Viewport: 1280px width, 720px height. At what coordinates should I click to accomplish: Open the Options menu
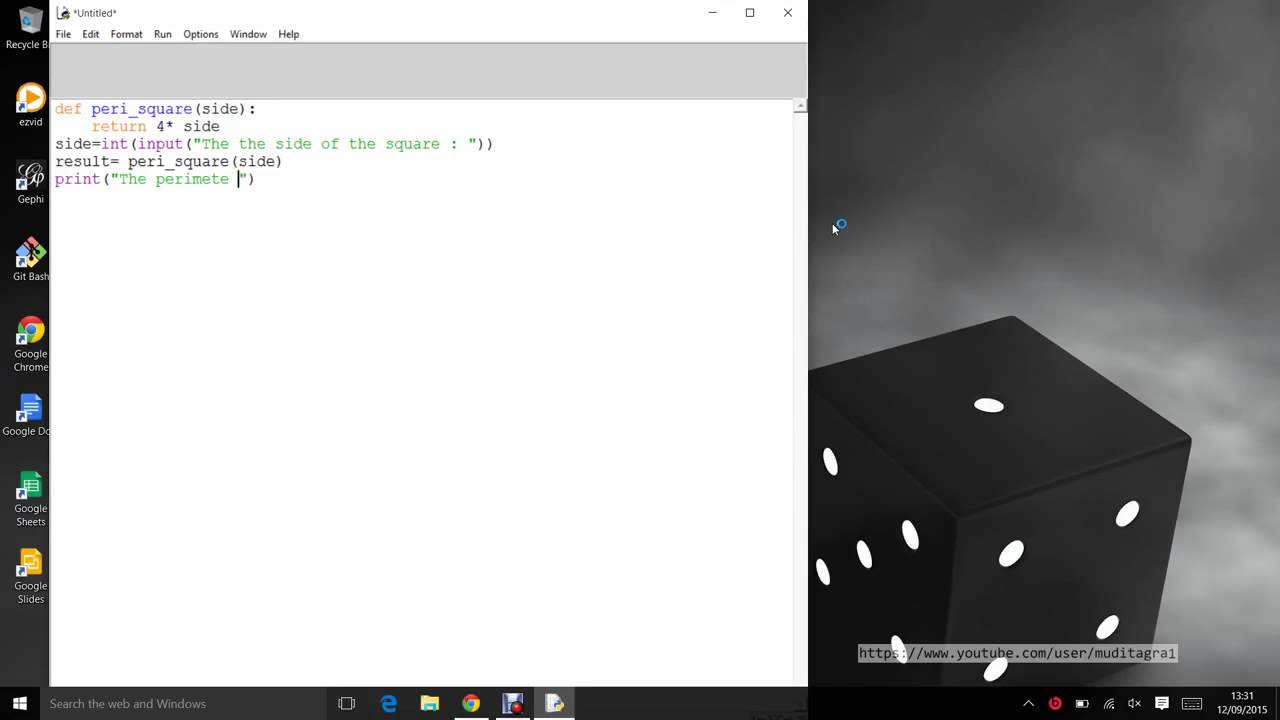click(200, 34)
